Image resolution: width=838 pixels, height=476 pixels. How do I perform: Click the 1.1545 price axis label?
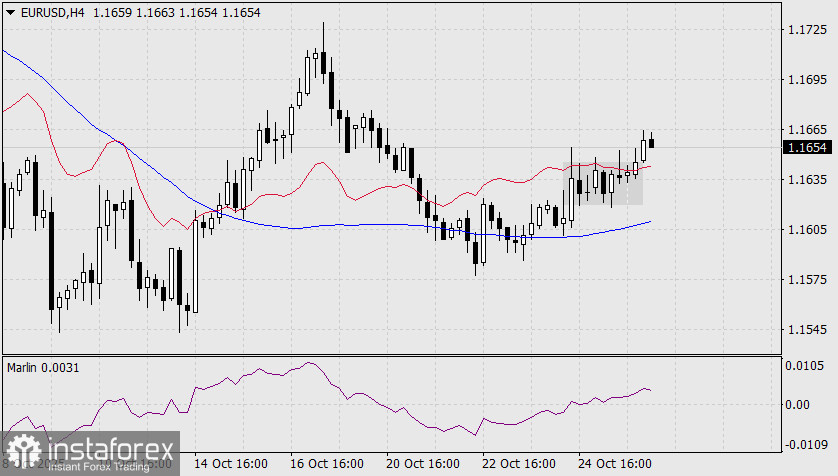tap(807, 329)
